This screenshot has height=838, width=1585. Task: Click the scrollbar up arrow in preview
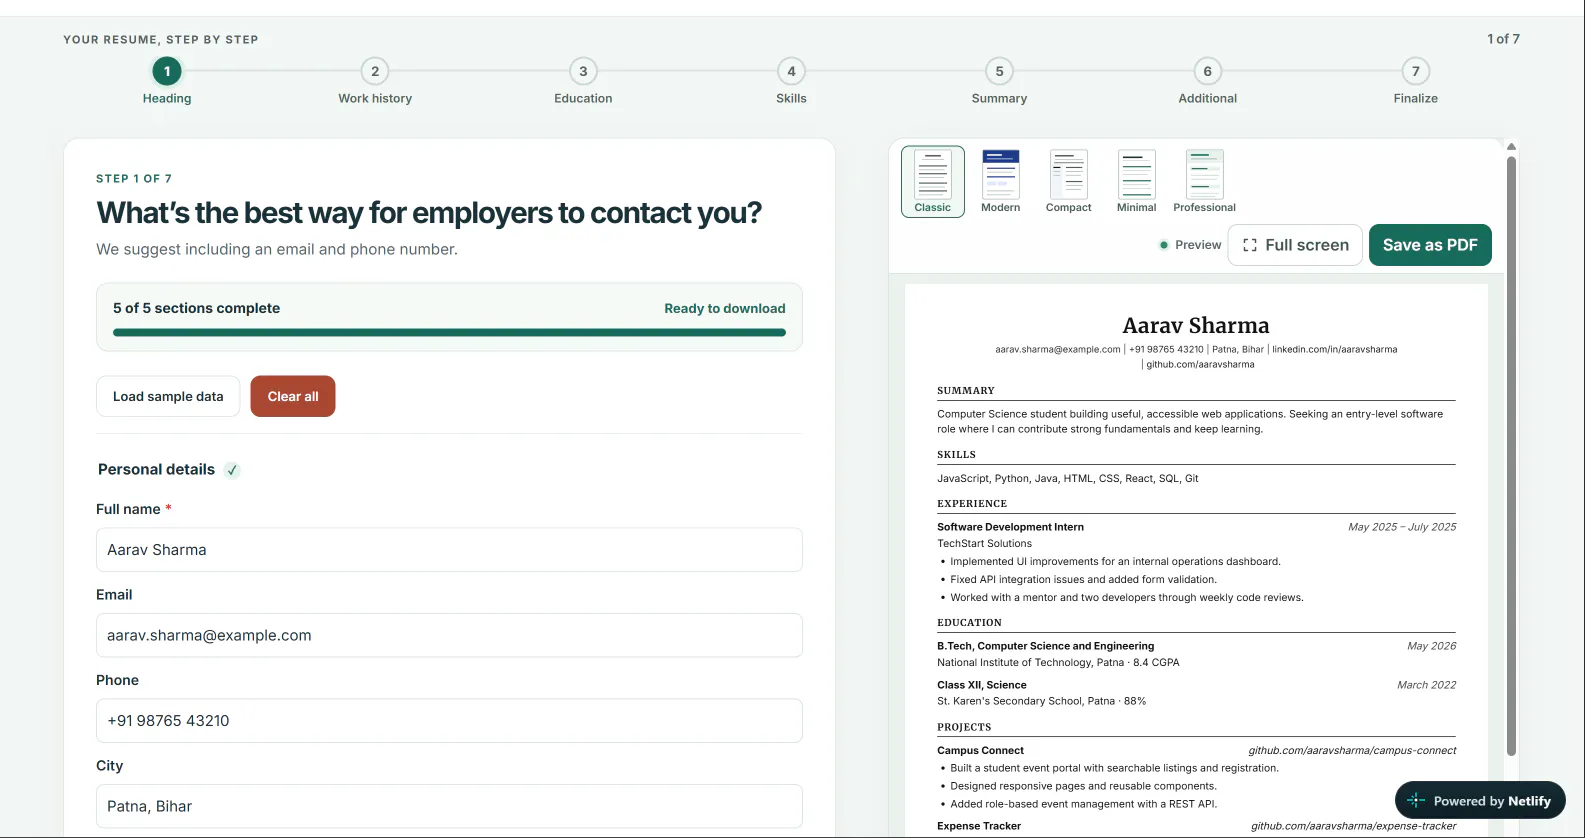click(x=1511, y=147)
